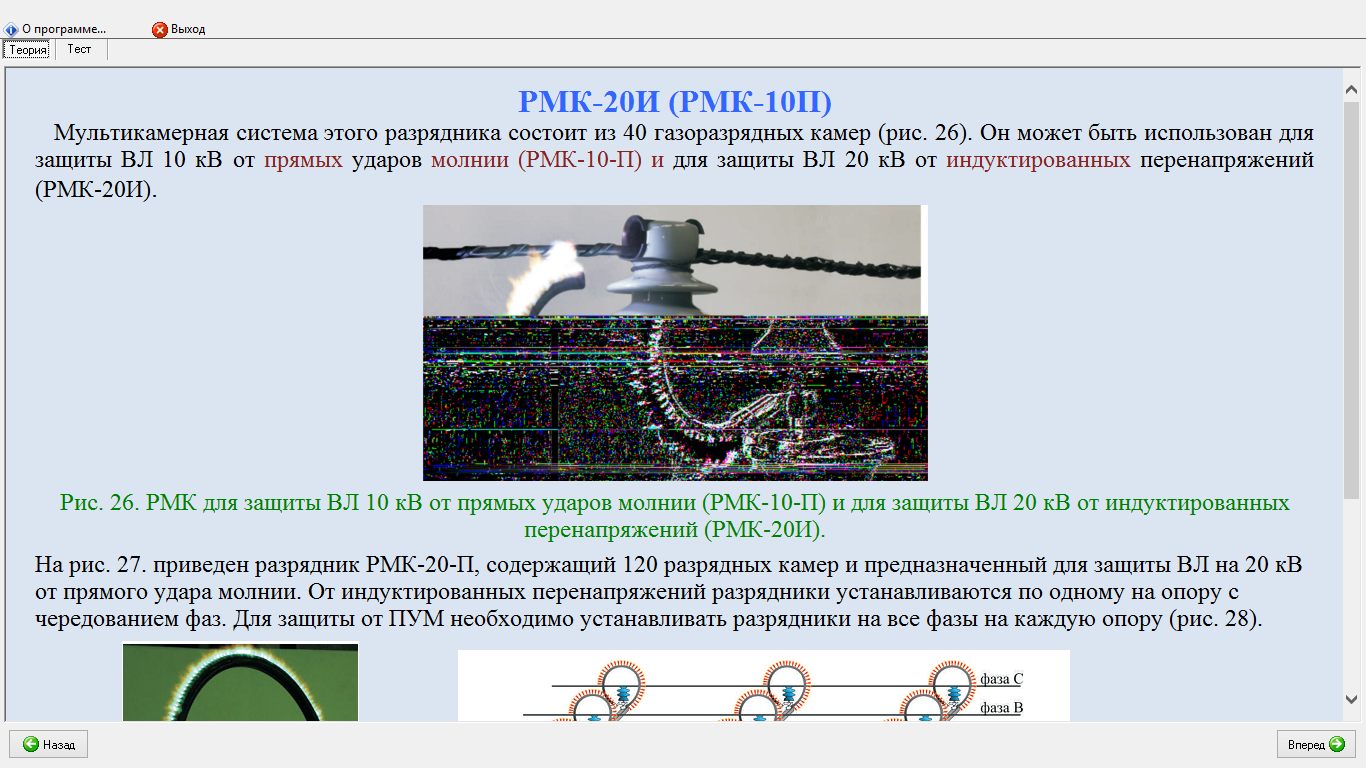
Task: Click the 'Выход' exit item
Action: pyautogui.click(x=179, y=29)
